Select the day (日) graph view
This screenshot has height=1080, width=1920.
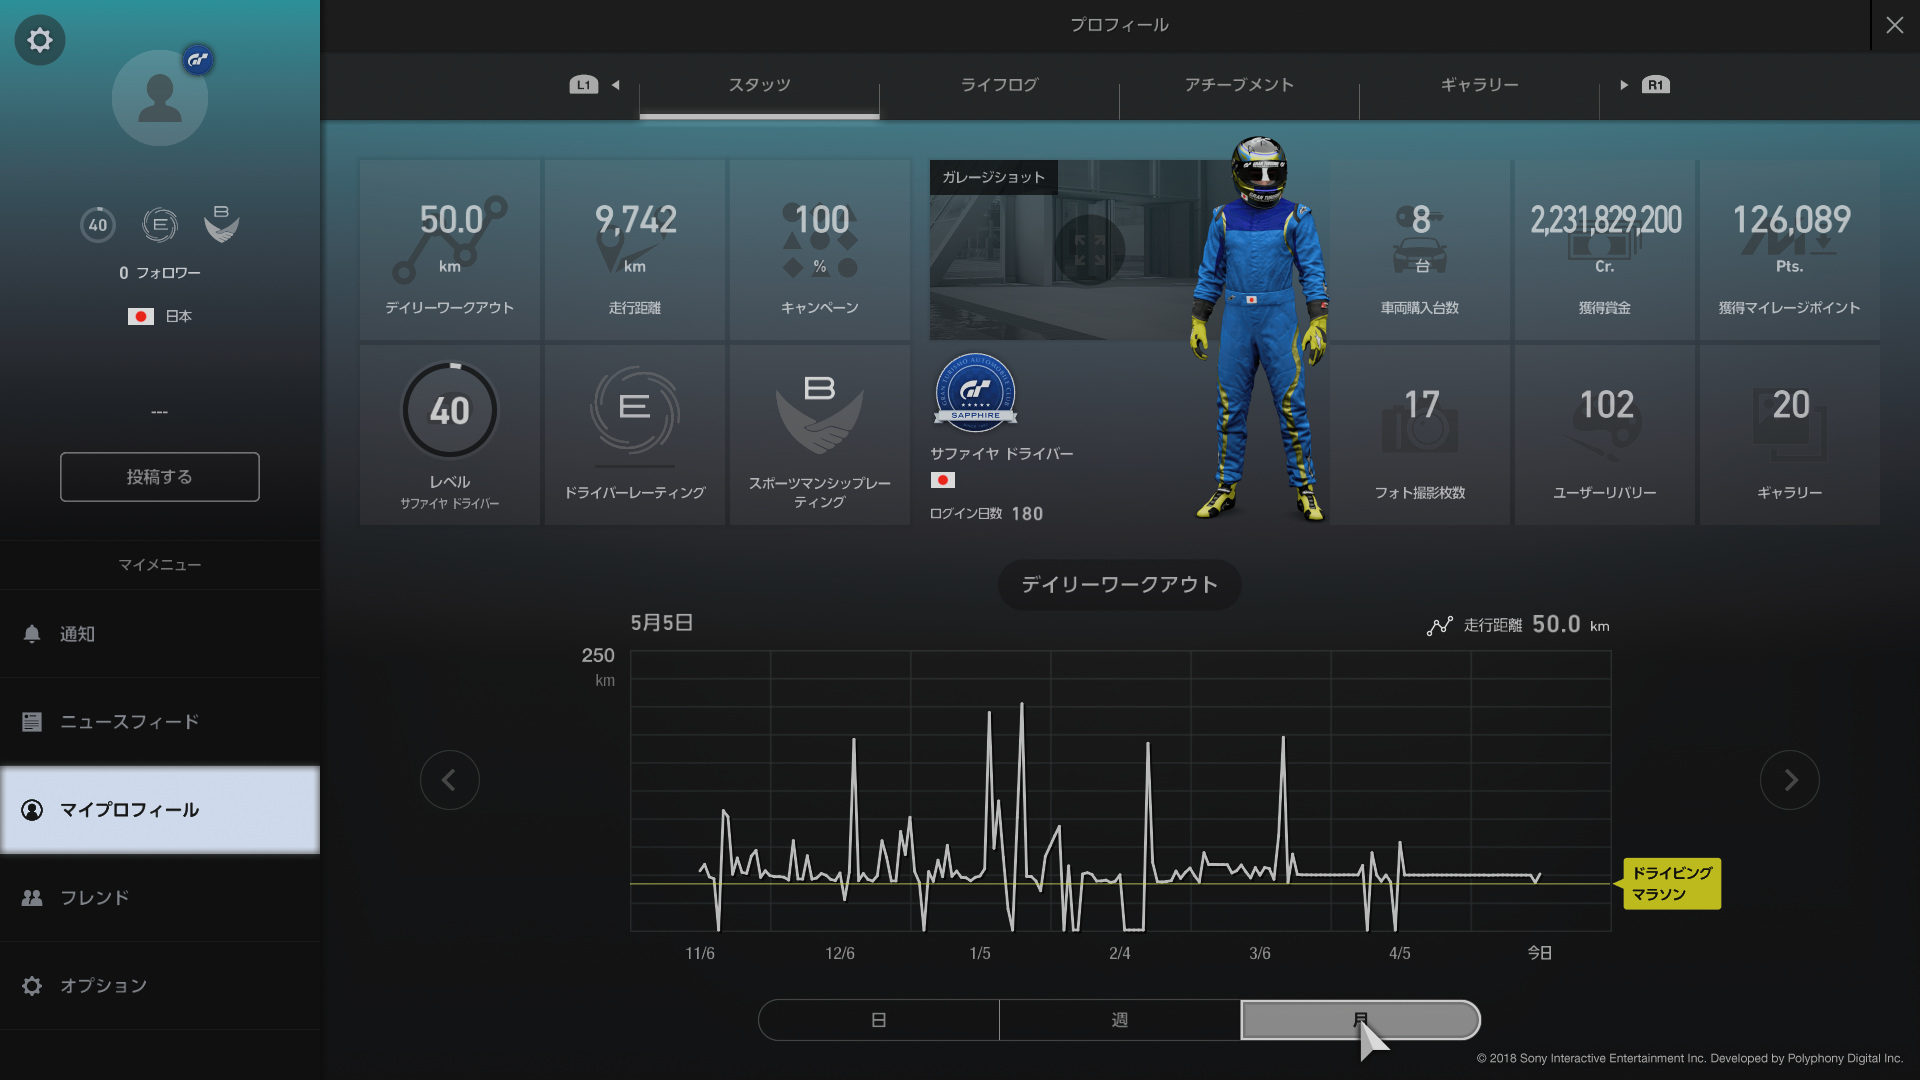pos(879,1020)
